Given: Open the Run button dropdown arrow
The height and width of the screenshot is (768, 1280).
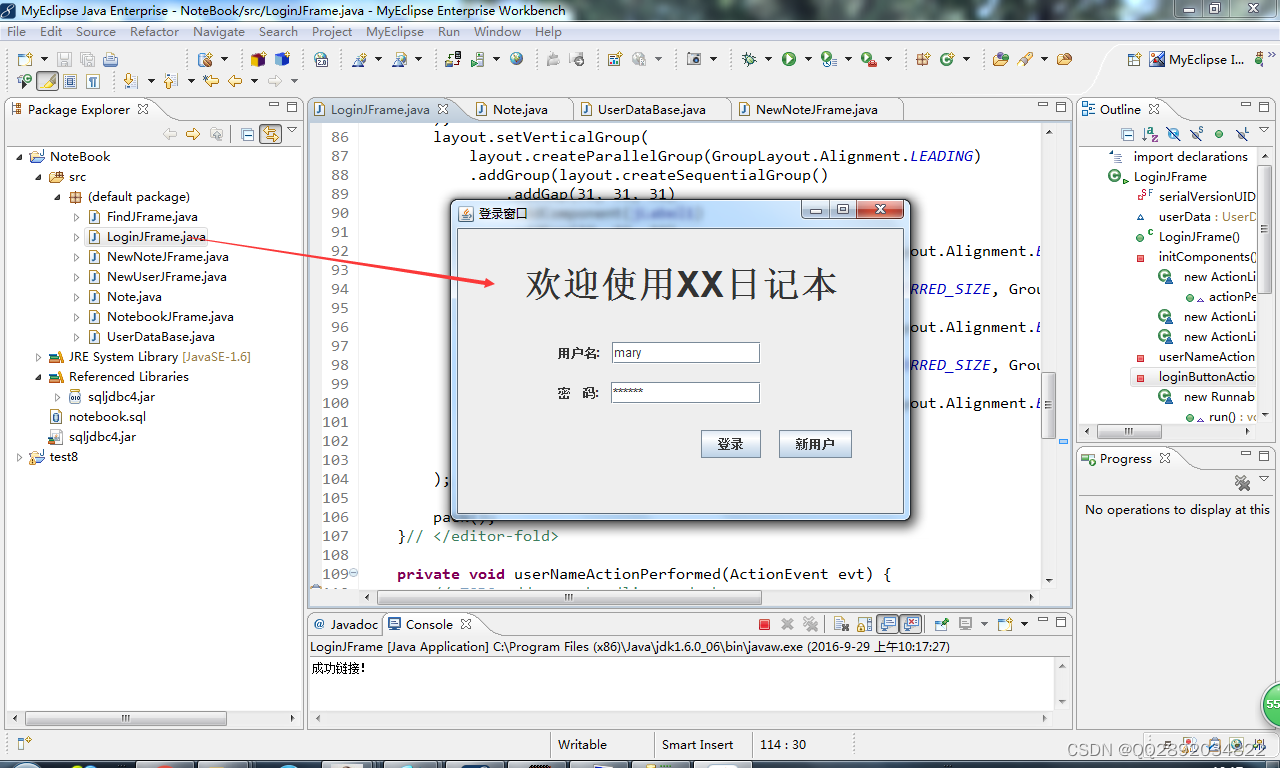Looking at the screenshot, I should tap(808, 58).
